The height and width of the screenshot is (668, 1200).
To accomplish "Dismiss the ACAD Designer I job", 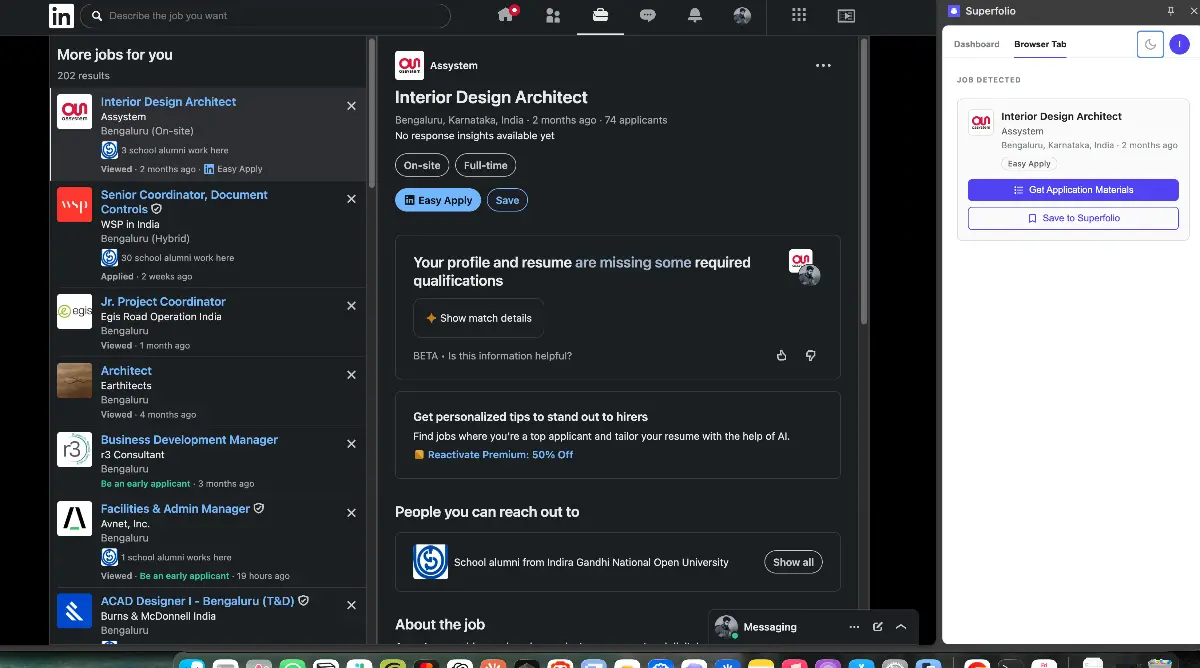I will click(x=351, y=605).
